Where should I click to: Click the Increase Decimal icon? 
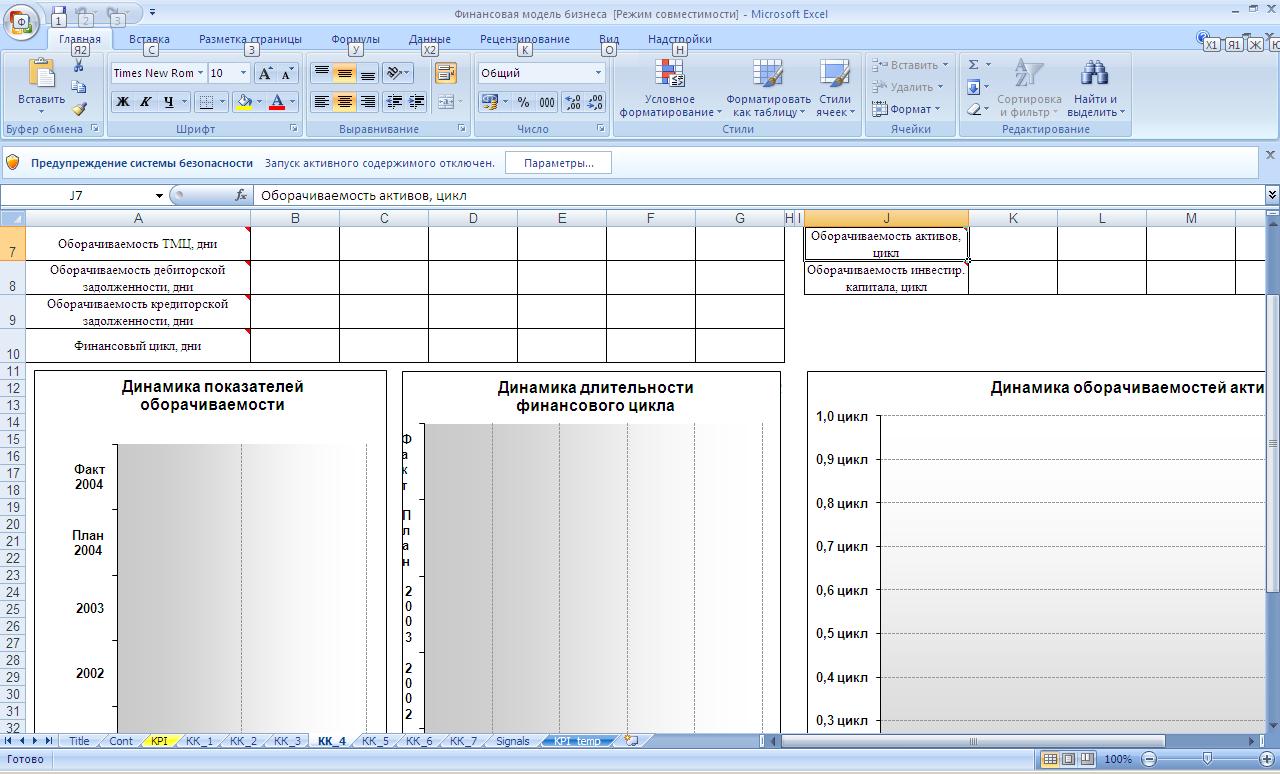[572, 102]
